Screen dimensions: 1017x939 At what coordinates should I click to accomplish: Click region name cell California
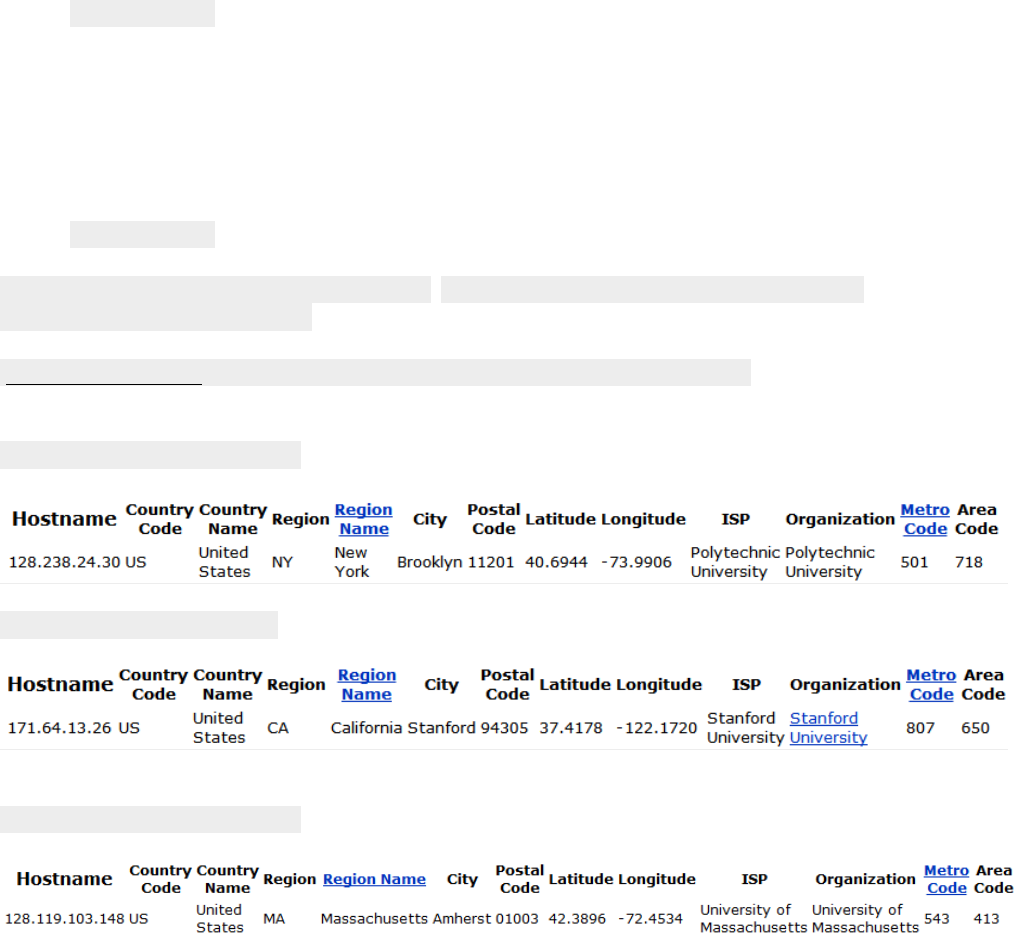366,728
